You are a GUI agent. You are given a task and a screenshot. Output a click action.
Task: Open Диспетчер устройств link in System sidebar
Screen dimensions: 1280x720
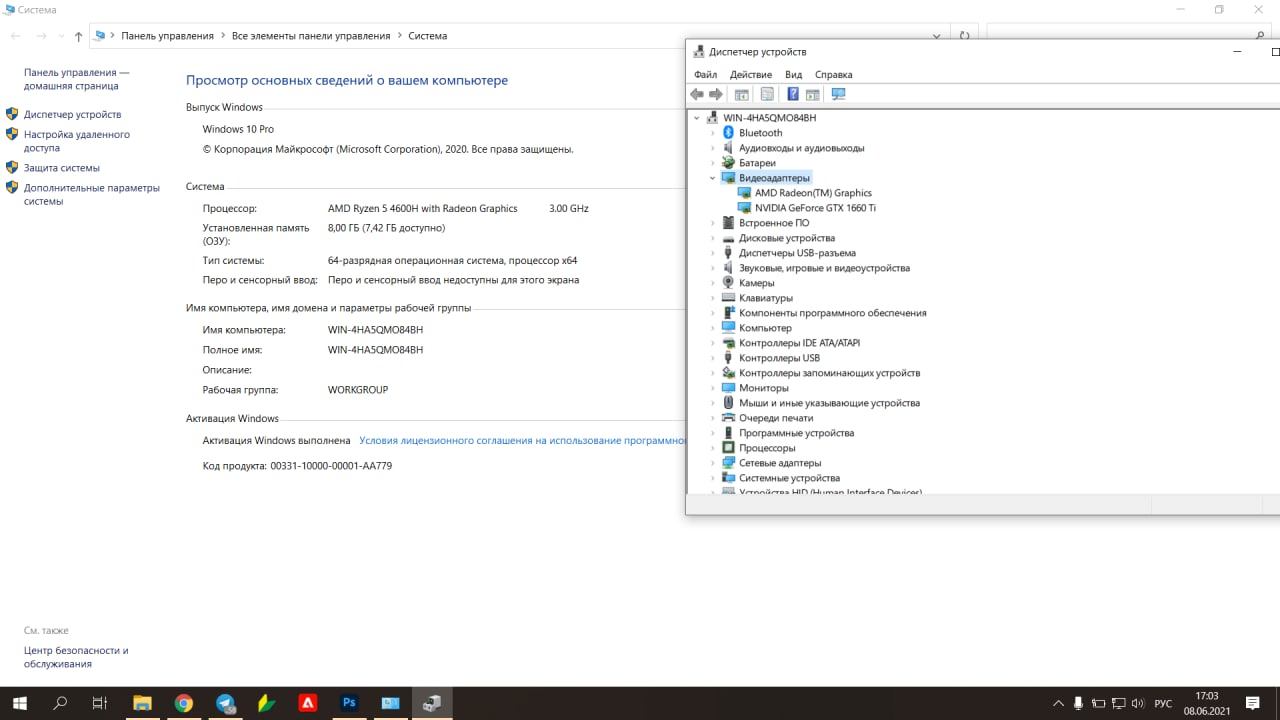pos(72,115)
